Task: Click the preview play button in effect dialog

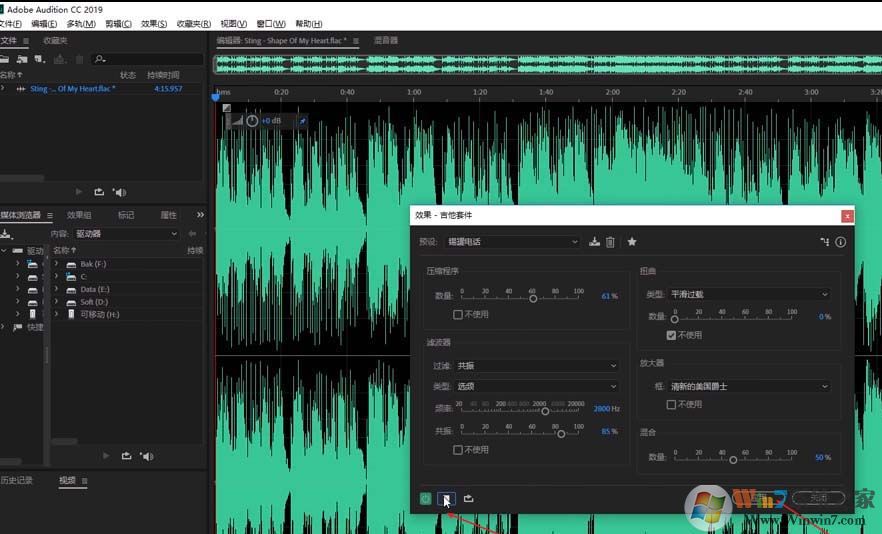Action: tap(446, 498)
